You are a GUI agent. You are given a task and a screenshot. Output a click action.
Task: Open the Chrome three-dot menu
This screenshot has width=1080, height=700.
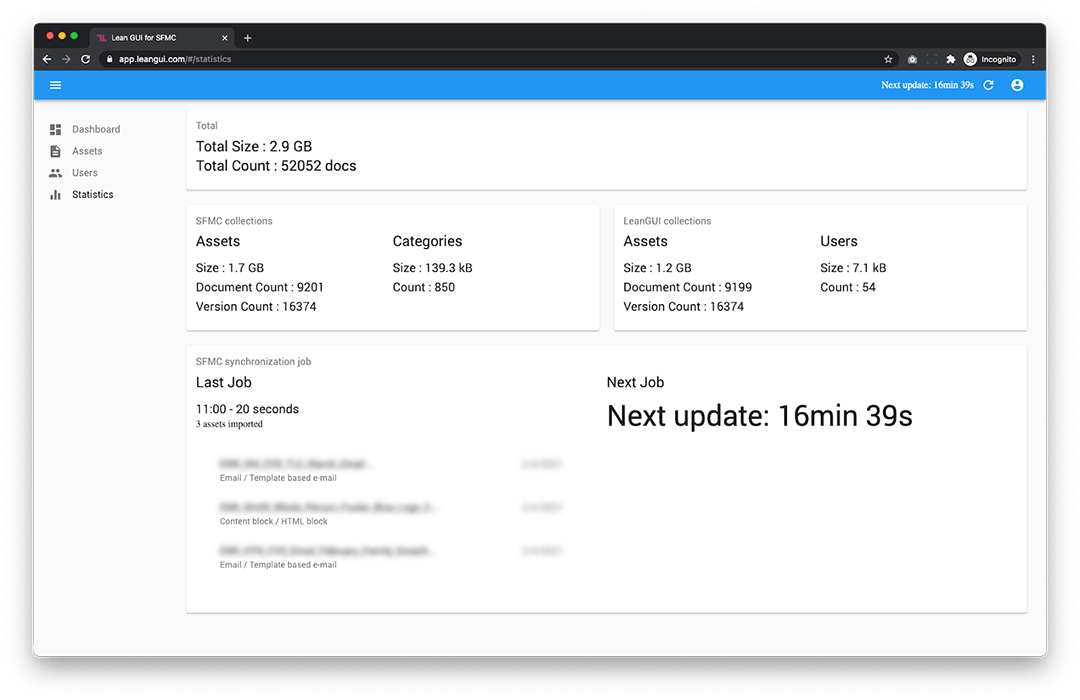(x=1033, y=59)
